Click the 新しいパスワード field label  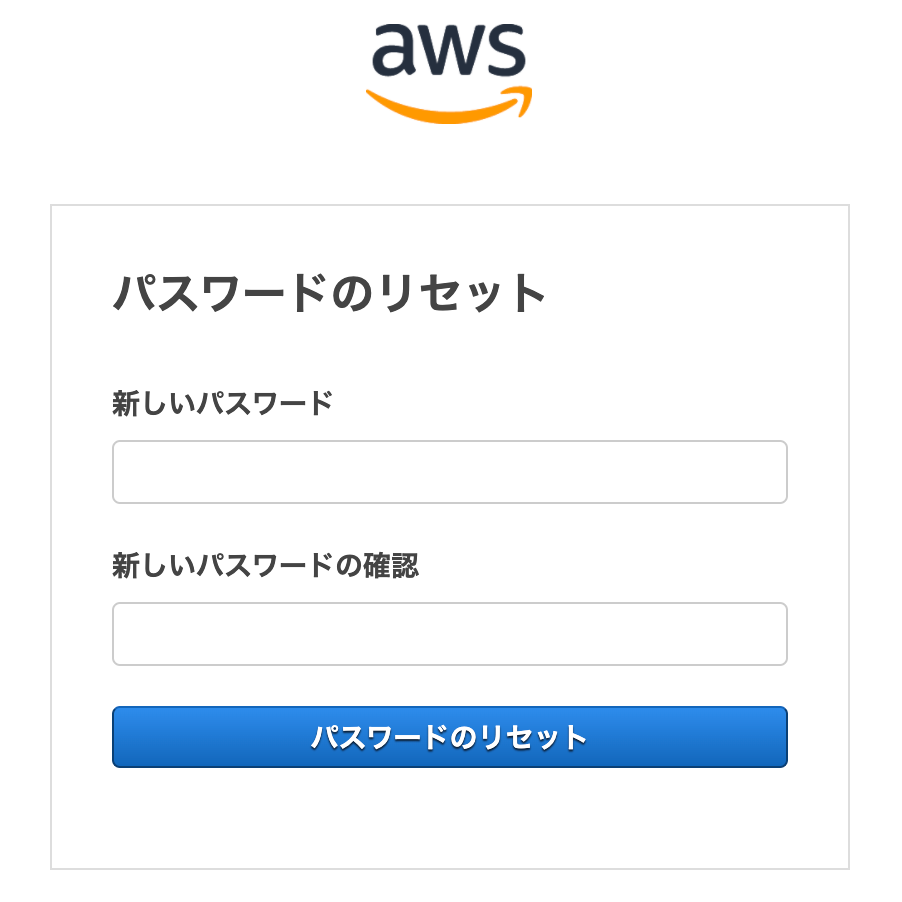[223, 403]
